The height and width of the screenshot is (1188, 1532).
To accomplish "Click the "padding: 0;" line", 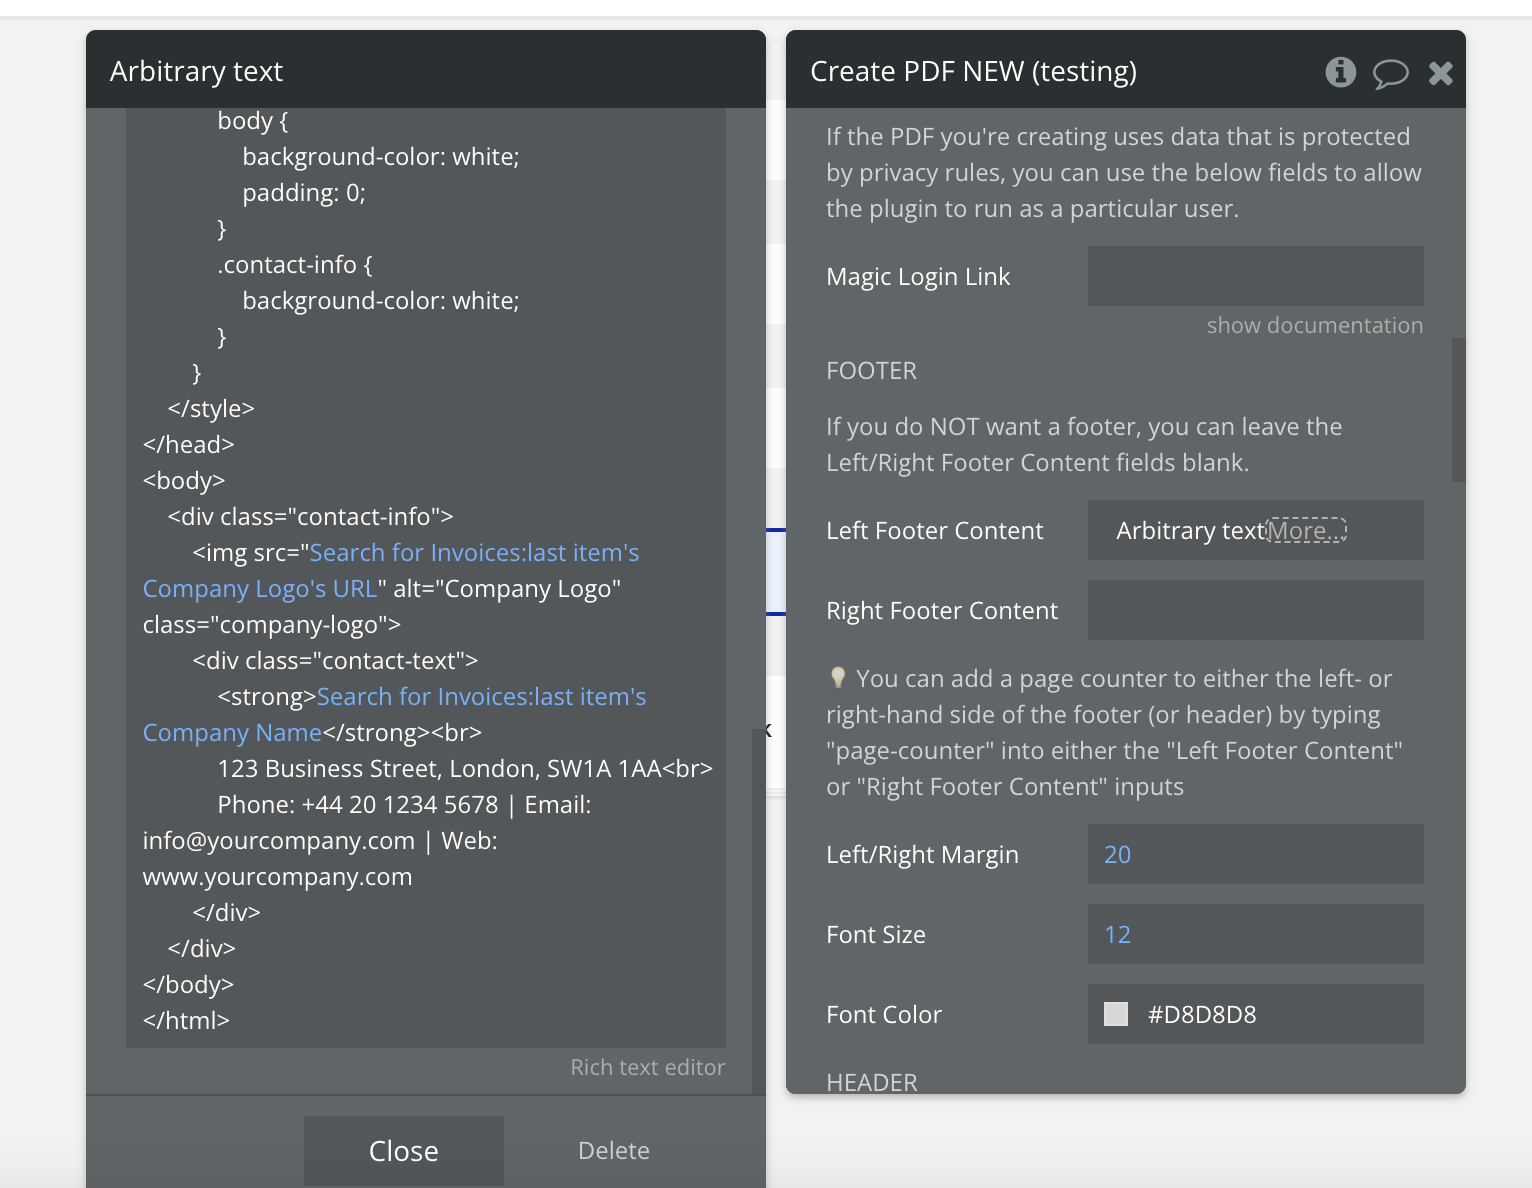I will pos(304,192).
